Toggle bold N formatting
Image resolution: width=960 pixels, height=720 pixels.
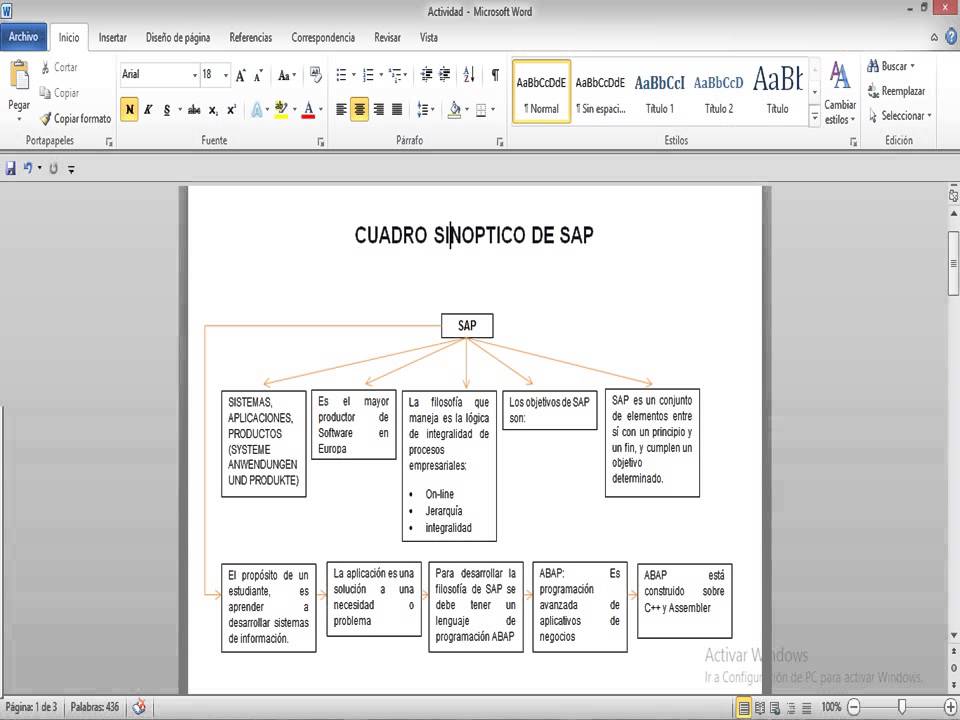(129, 110)
